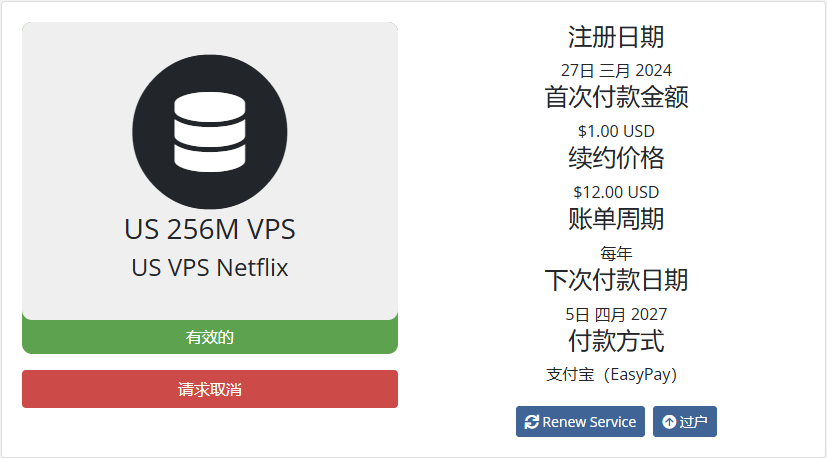
Task: Click the next due date 5日 四月 2027
Action: tap(616, 314)
